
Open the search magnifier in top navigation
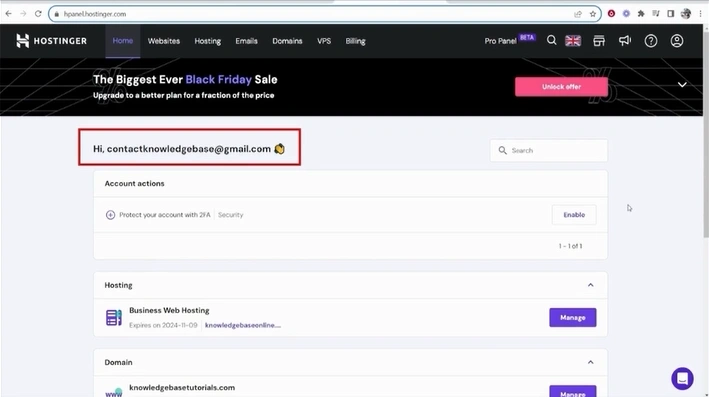551,41
